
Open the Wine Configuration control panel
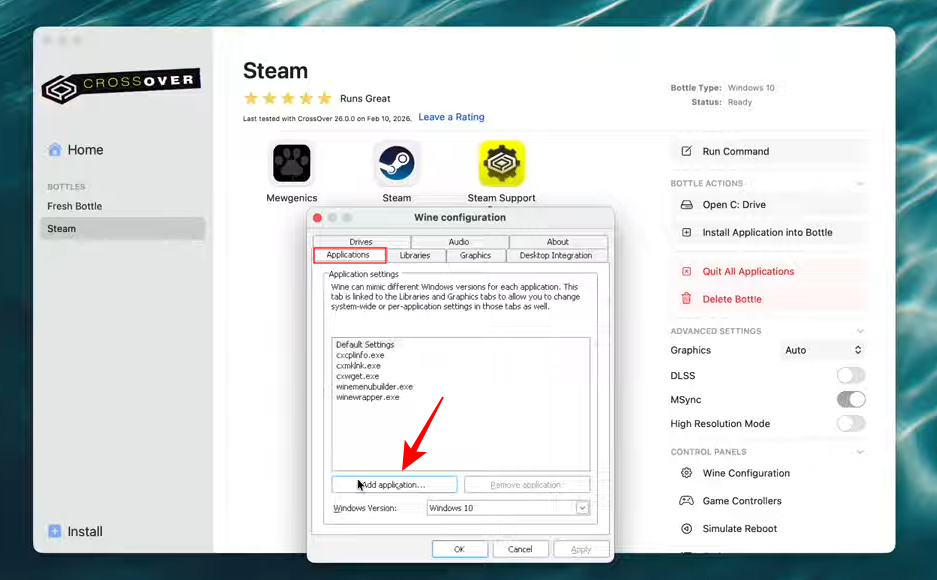tap(745, 473)
